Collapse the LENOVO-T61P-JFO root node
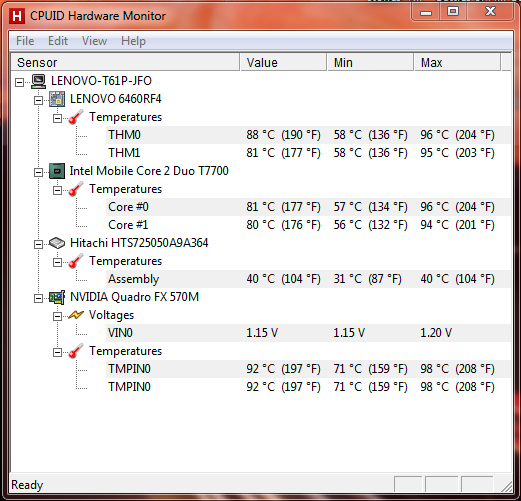Image resolution: width=521 pixels, height=501 pixels. pos(20,82)
